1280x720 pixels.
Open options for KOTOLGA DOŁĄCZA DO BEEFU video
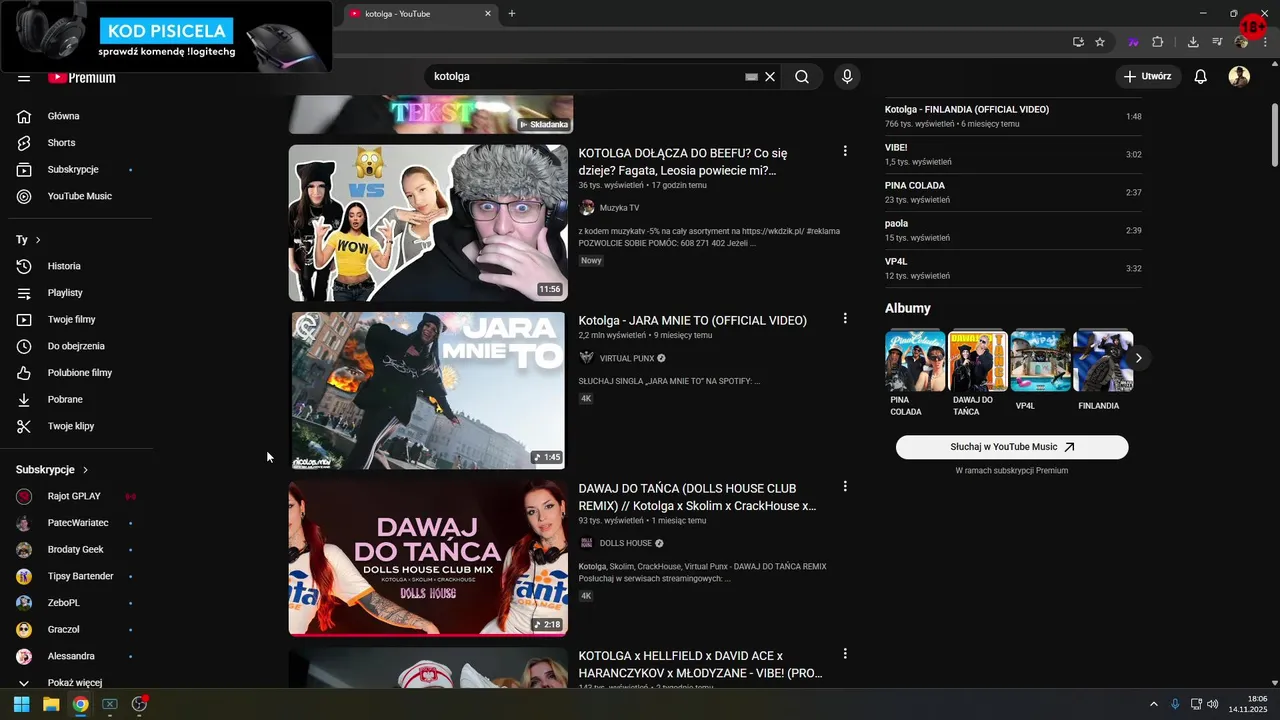pos(845,151)
